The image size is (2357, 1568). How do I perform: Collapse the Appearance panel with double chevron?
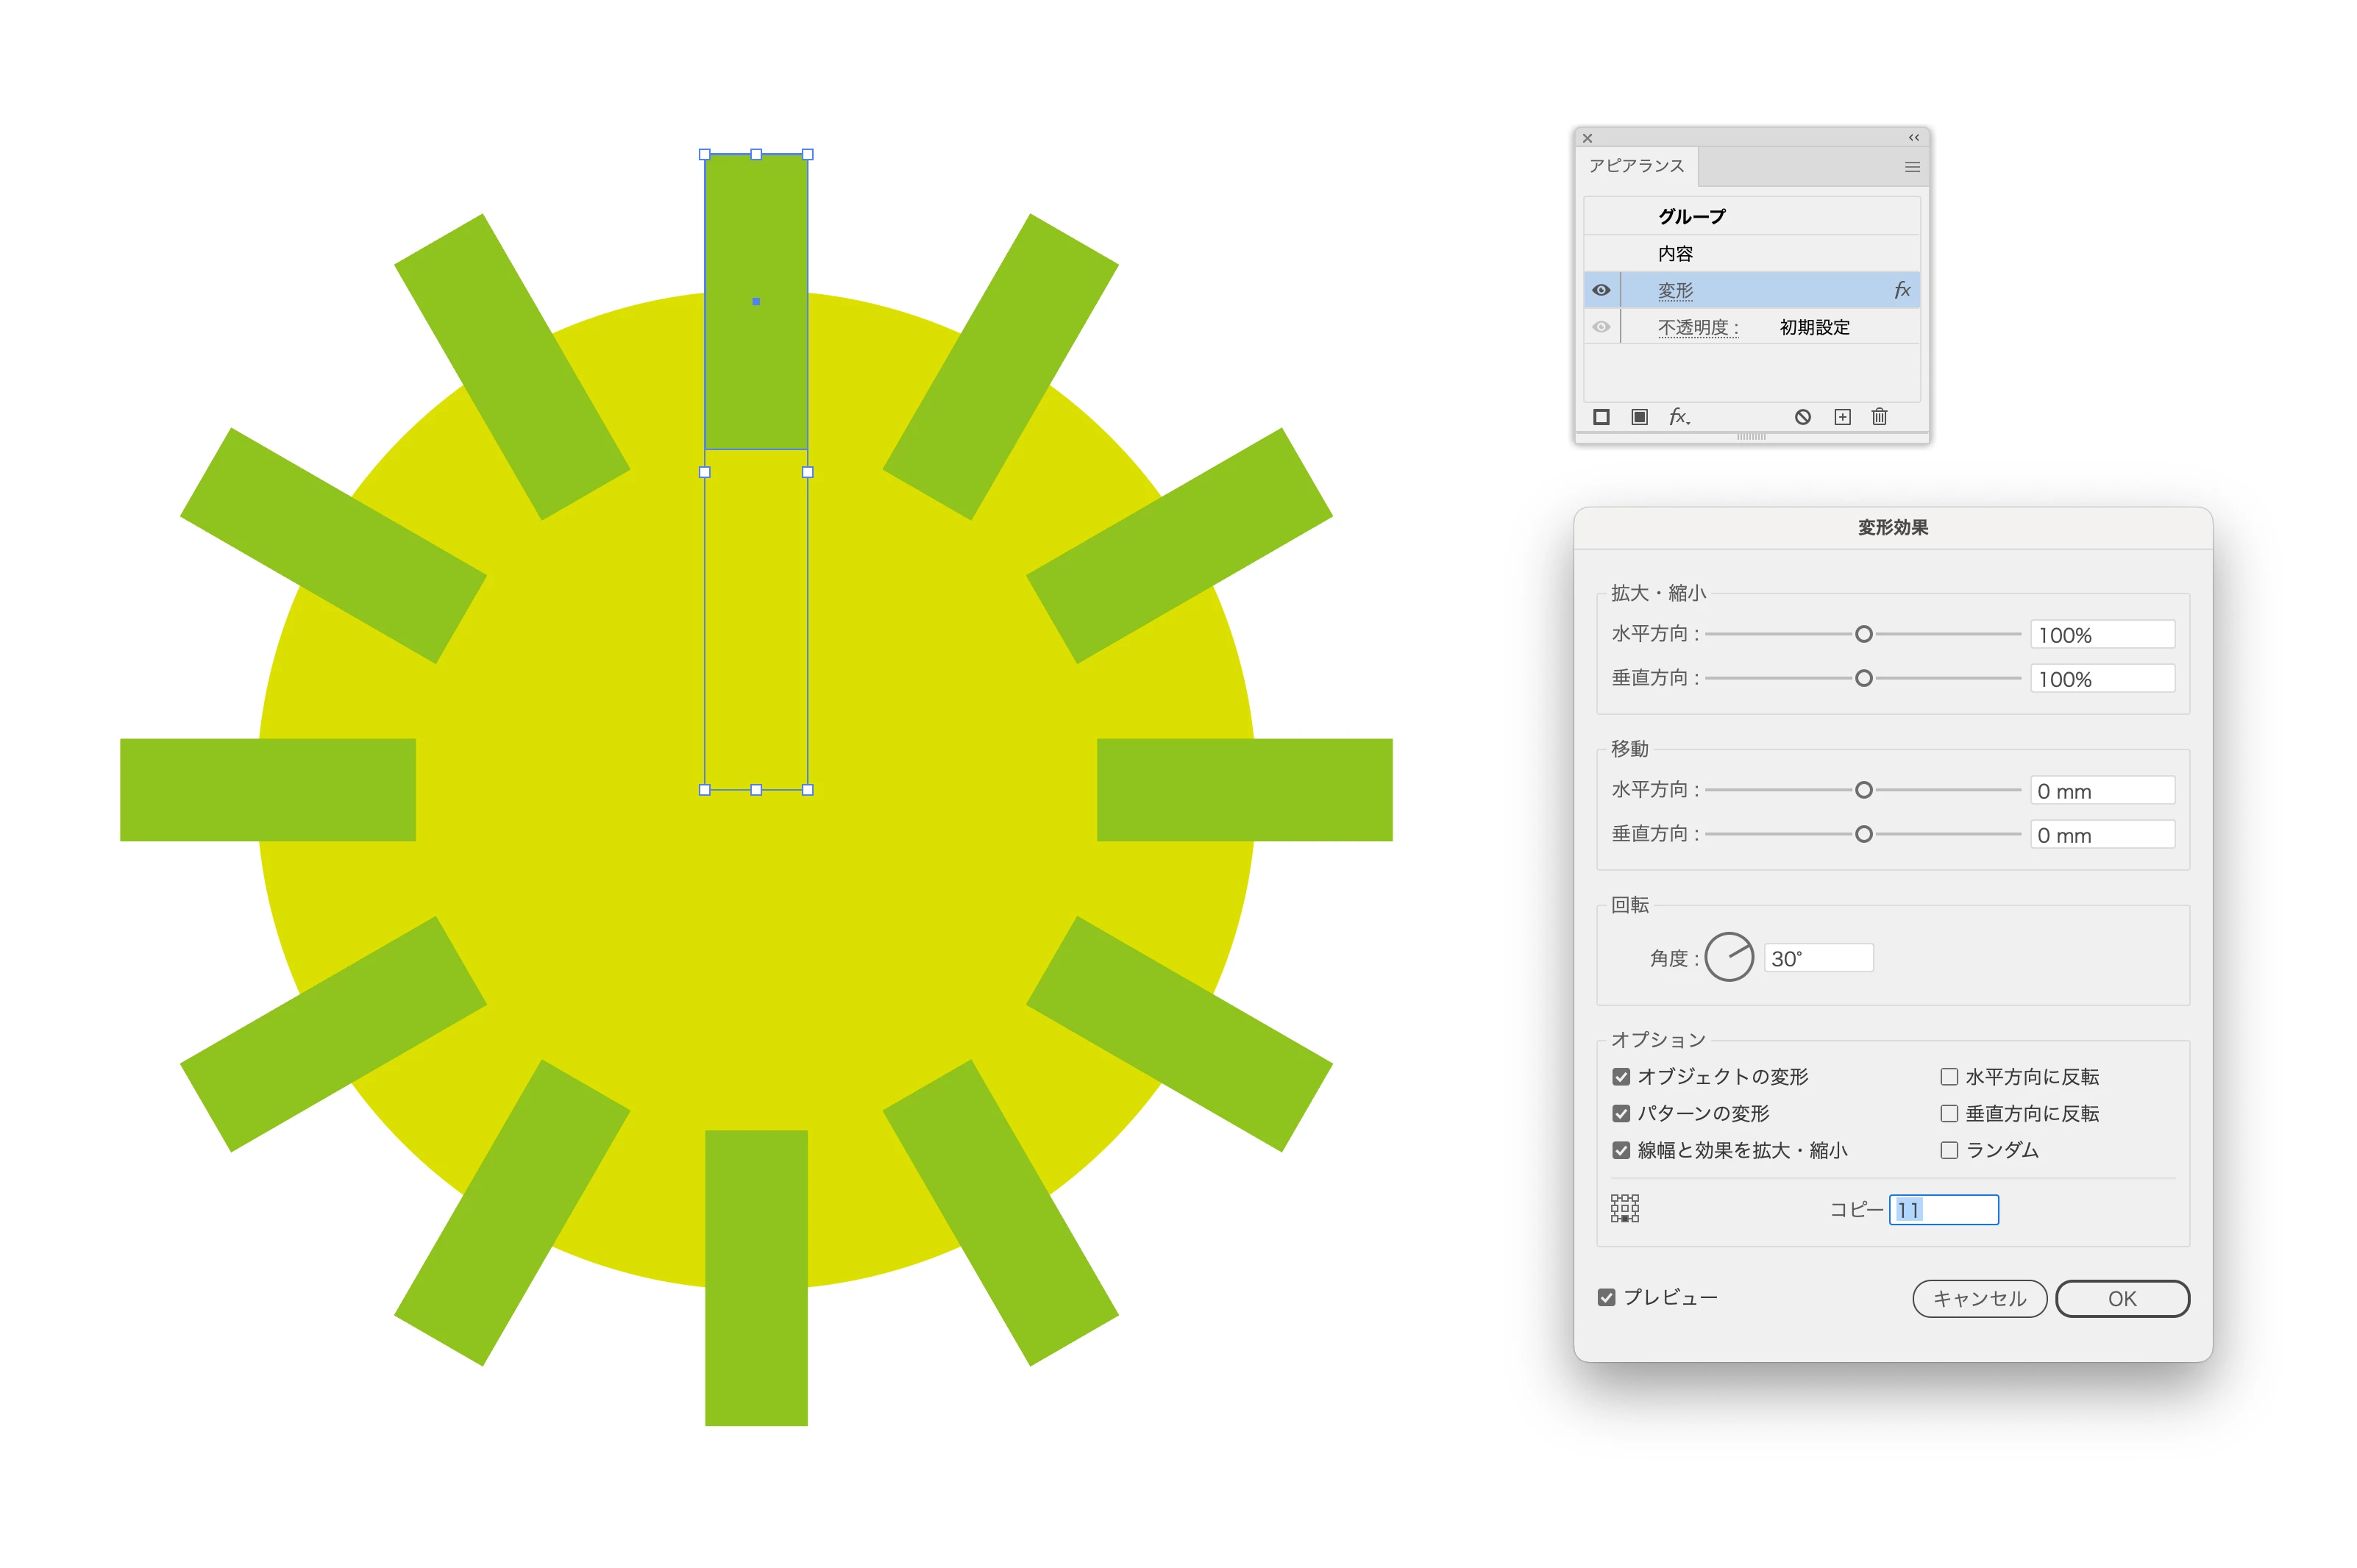point(1913,138)
